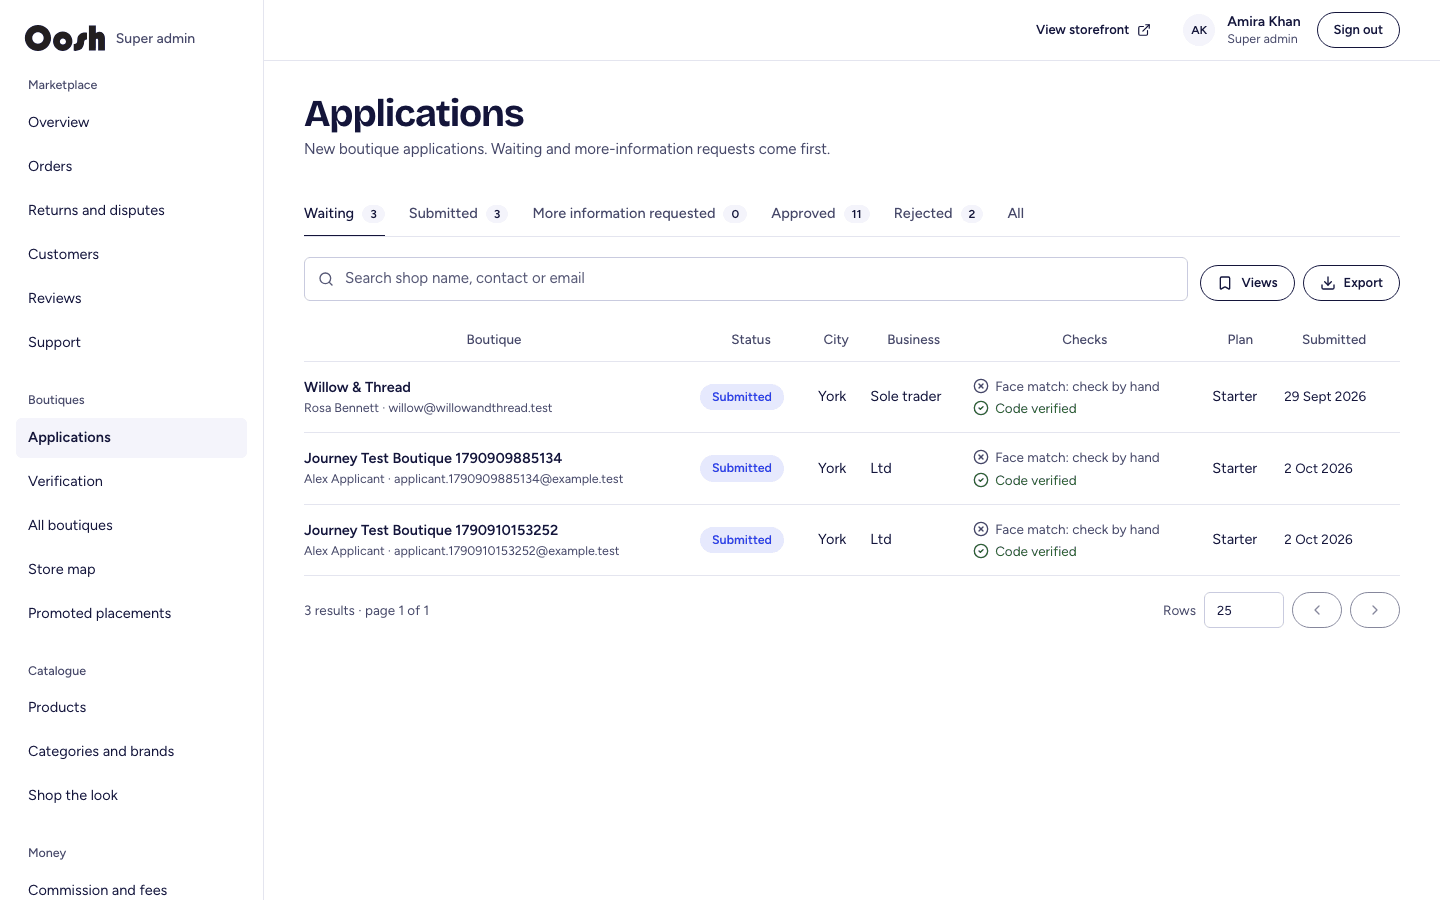Switch to the Waiting tab
This screenshot has height=900, width=1440.
pos(344,213)
